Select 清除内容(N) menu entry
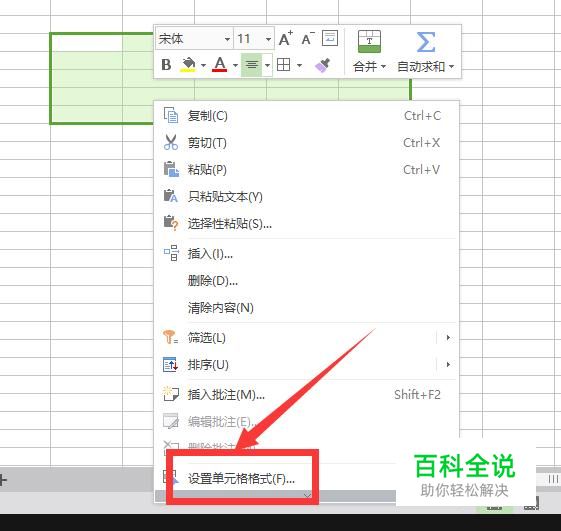The image size is (561, 531). tap(306, 307)
